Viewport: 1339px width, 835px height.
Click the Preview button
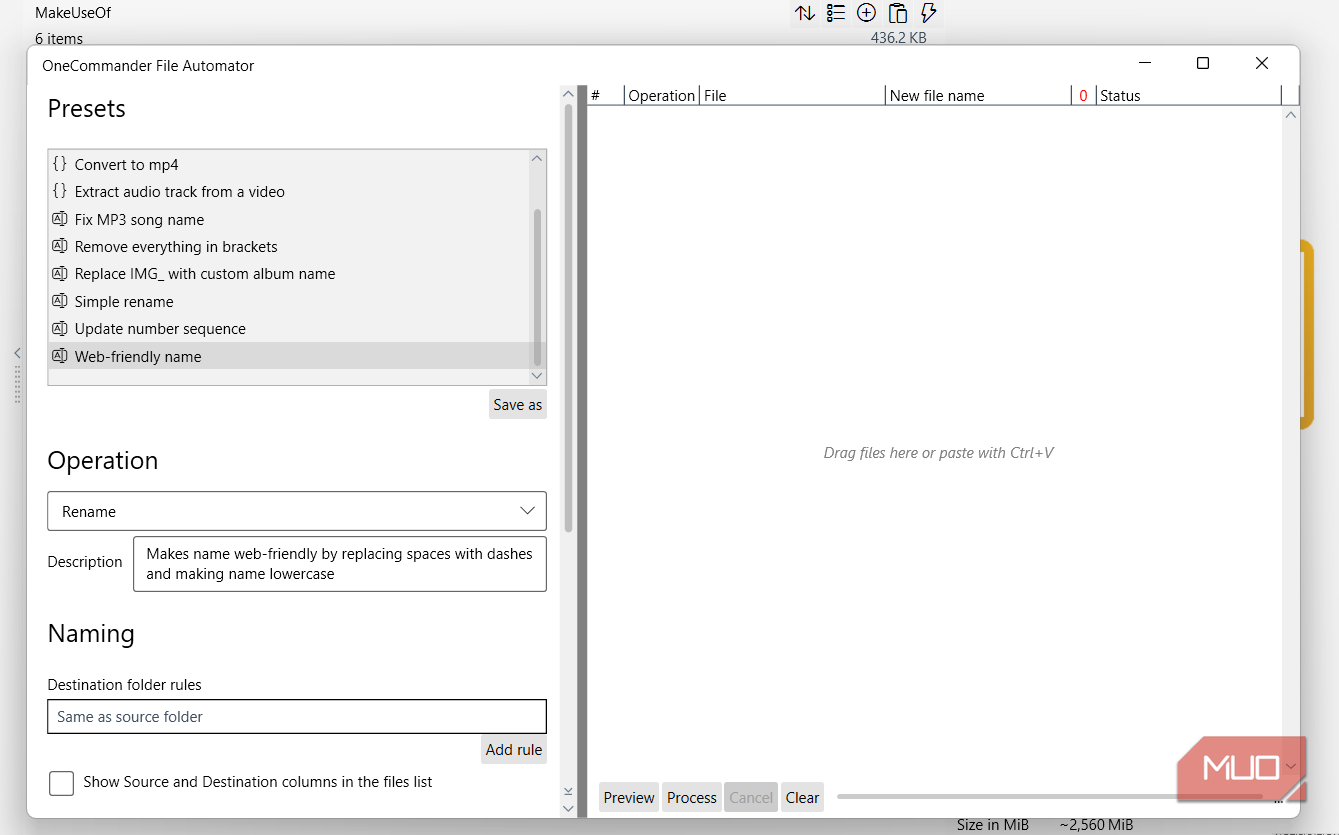coord(629,797)
